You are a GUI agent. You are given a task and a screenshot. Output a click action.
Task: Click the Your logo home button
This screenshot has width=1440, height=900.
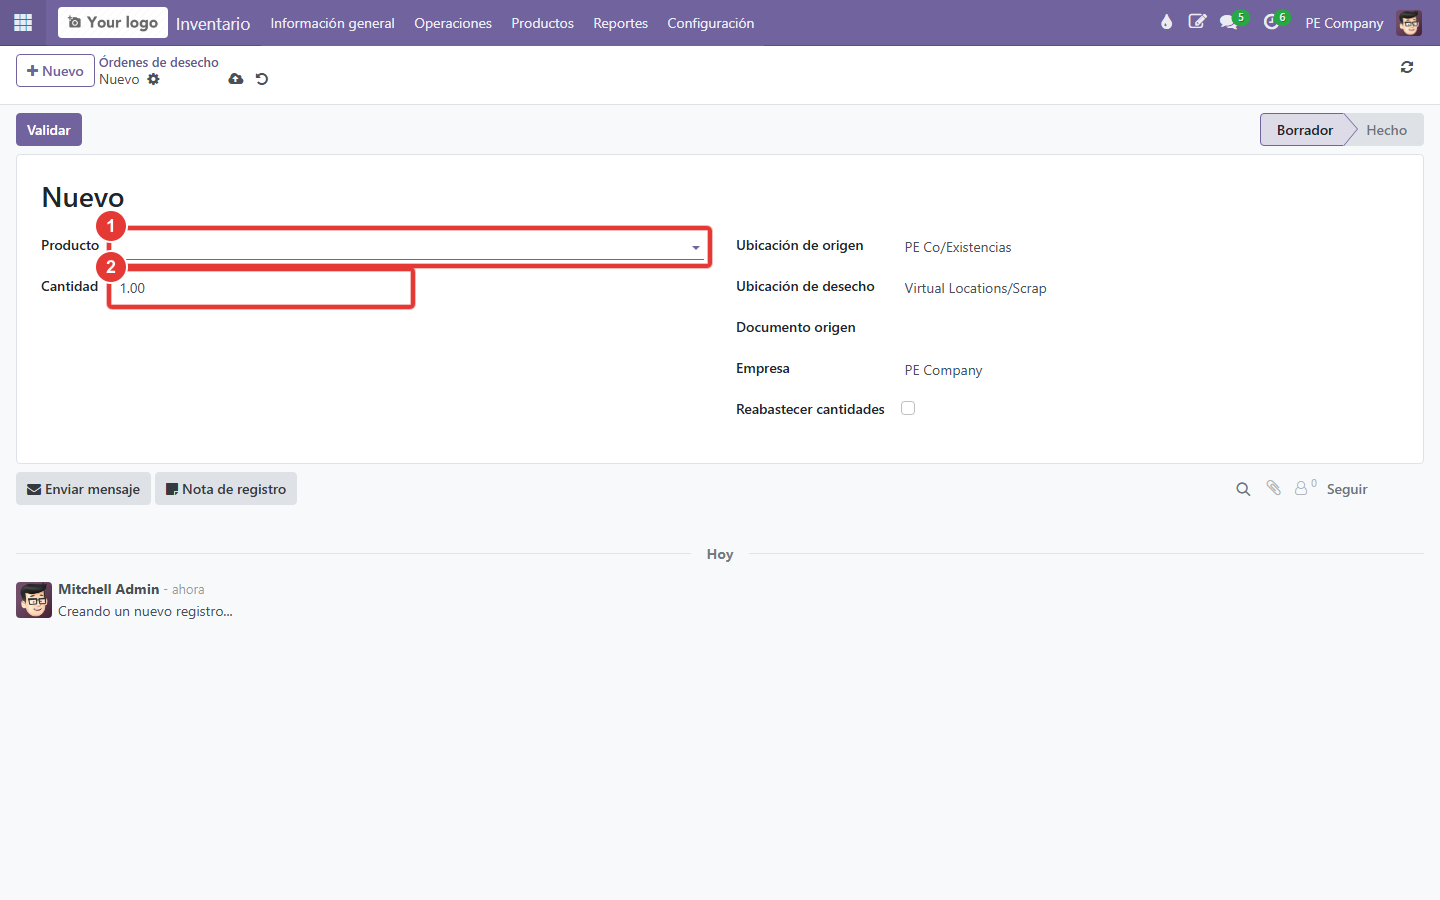point(113,22)
